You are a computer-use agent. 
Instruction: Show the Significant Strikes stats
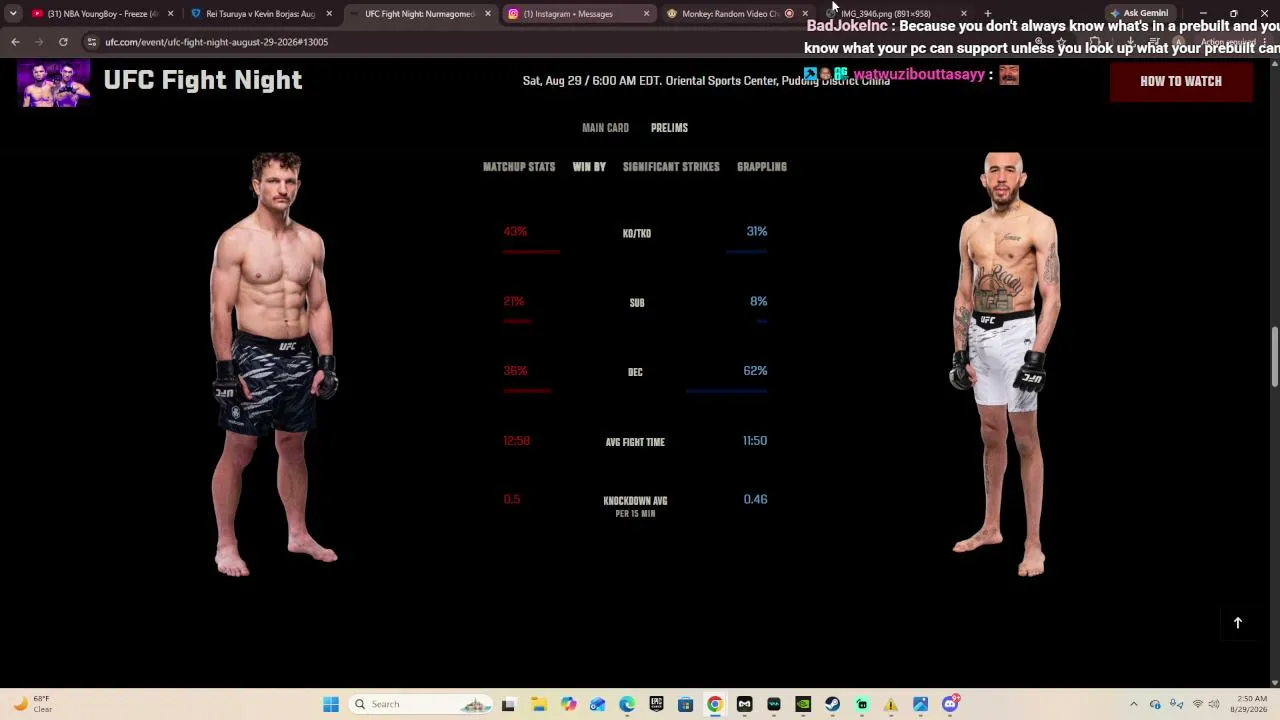click(671, 167)
